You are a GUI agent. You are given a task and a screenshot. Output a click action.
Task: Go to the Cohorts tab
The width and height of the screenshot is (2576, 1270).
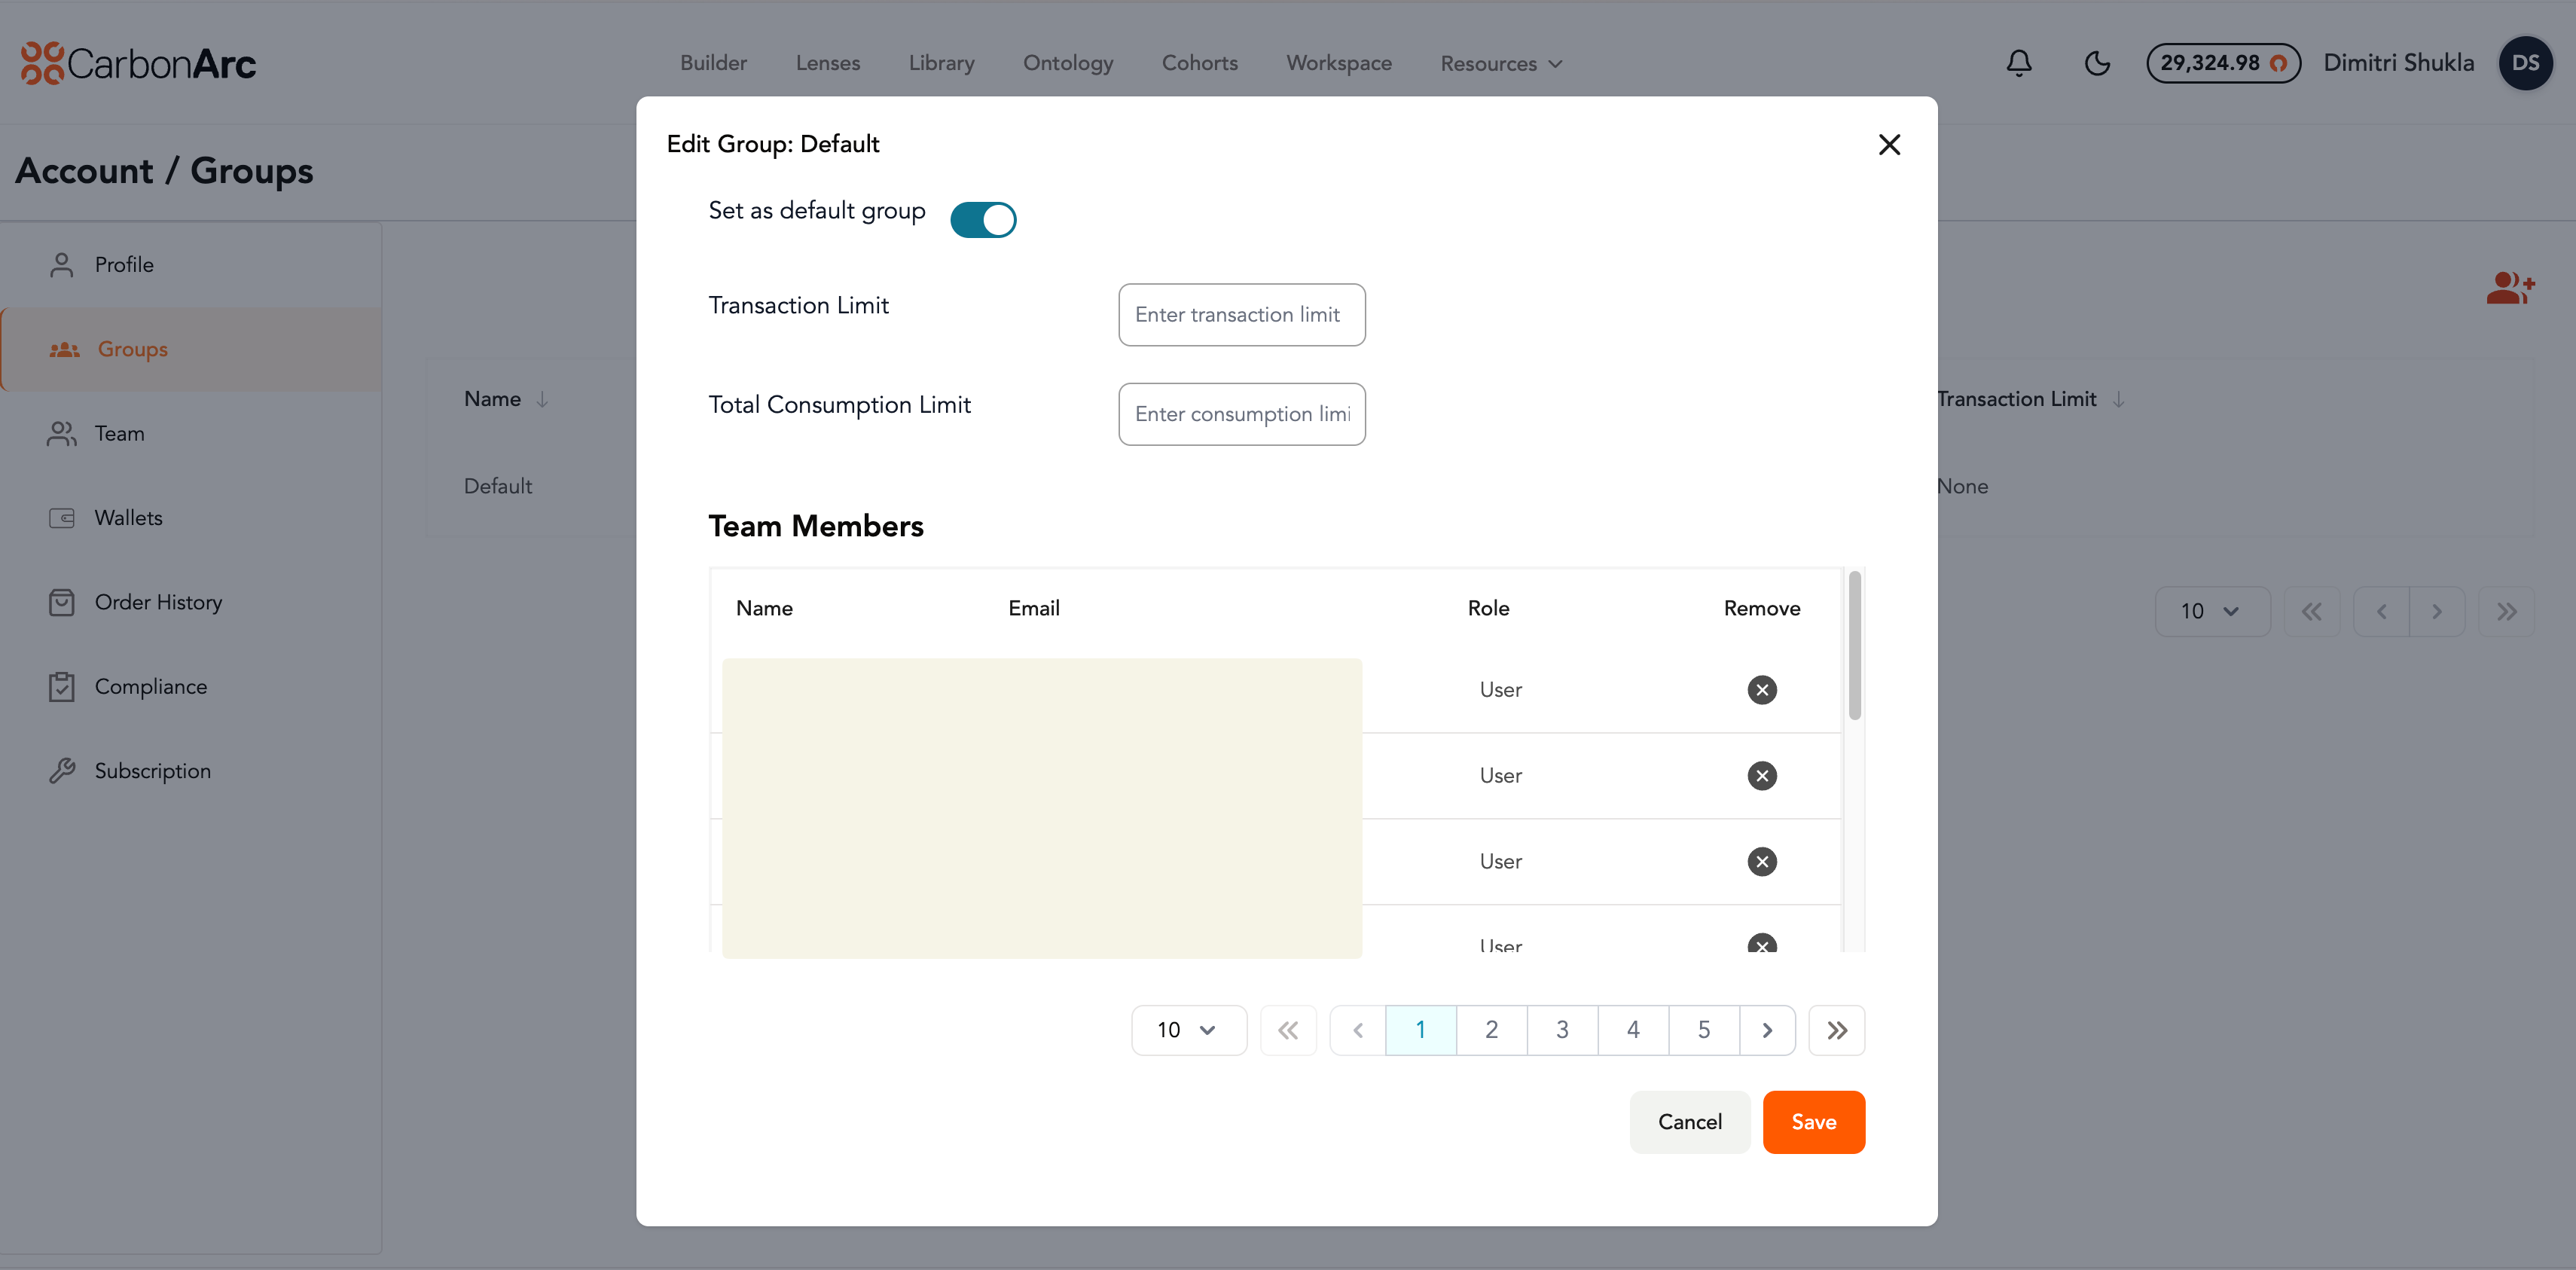coord(1199,63)
